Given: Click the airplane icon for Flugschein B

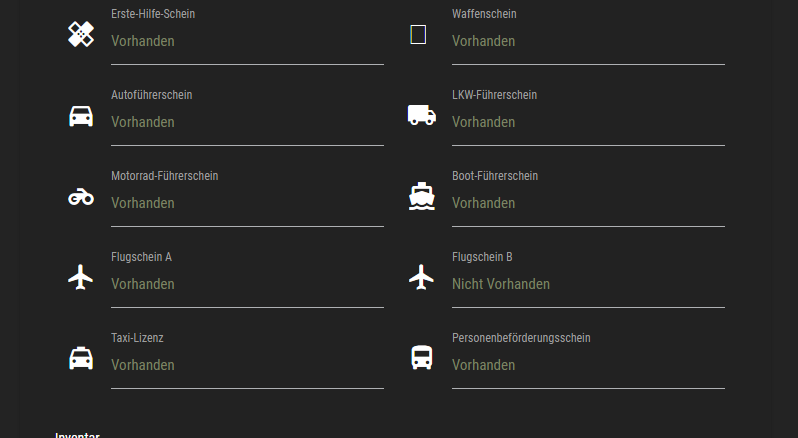Looking at the screenshot, I should click(x=422, y=277).
